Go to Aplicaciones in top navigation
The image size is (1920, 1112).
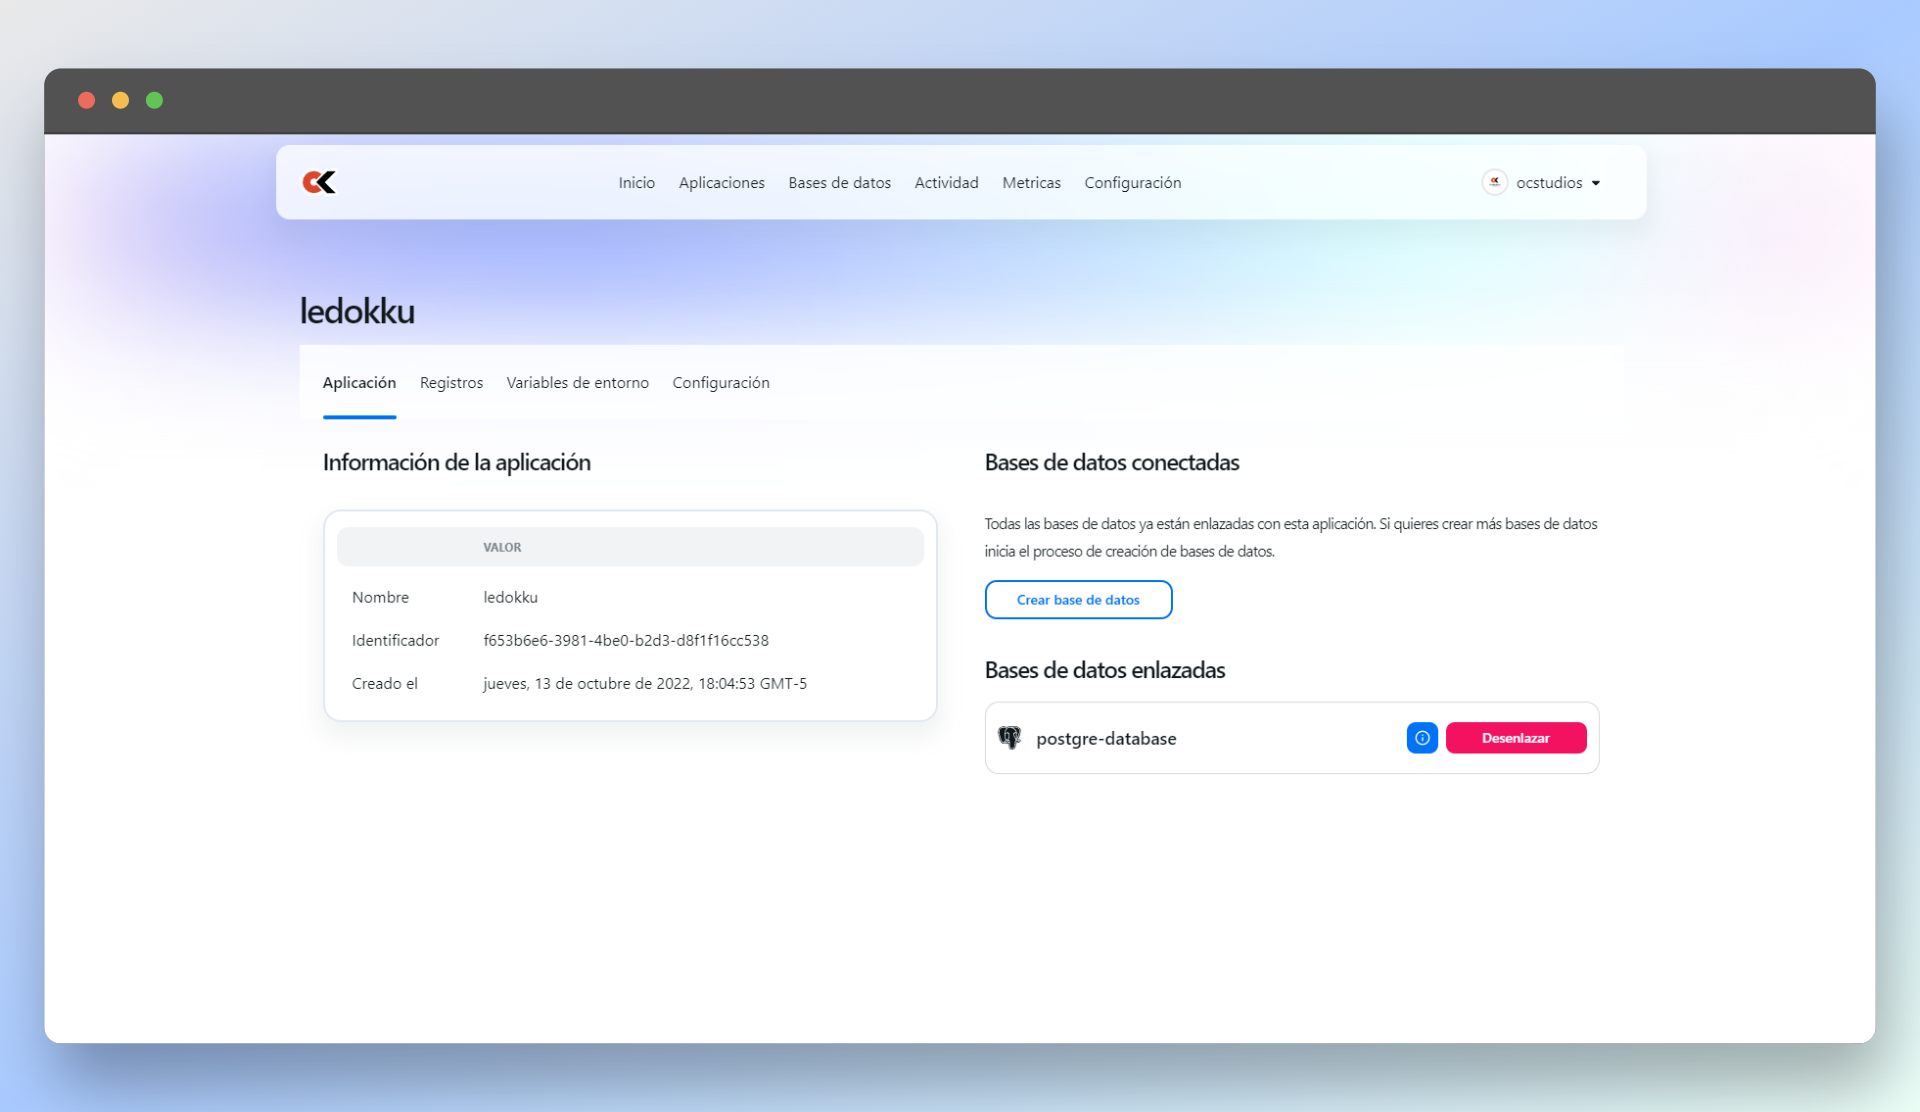[721, 183]
